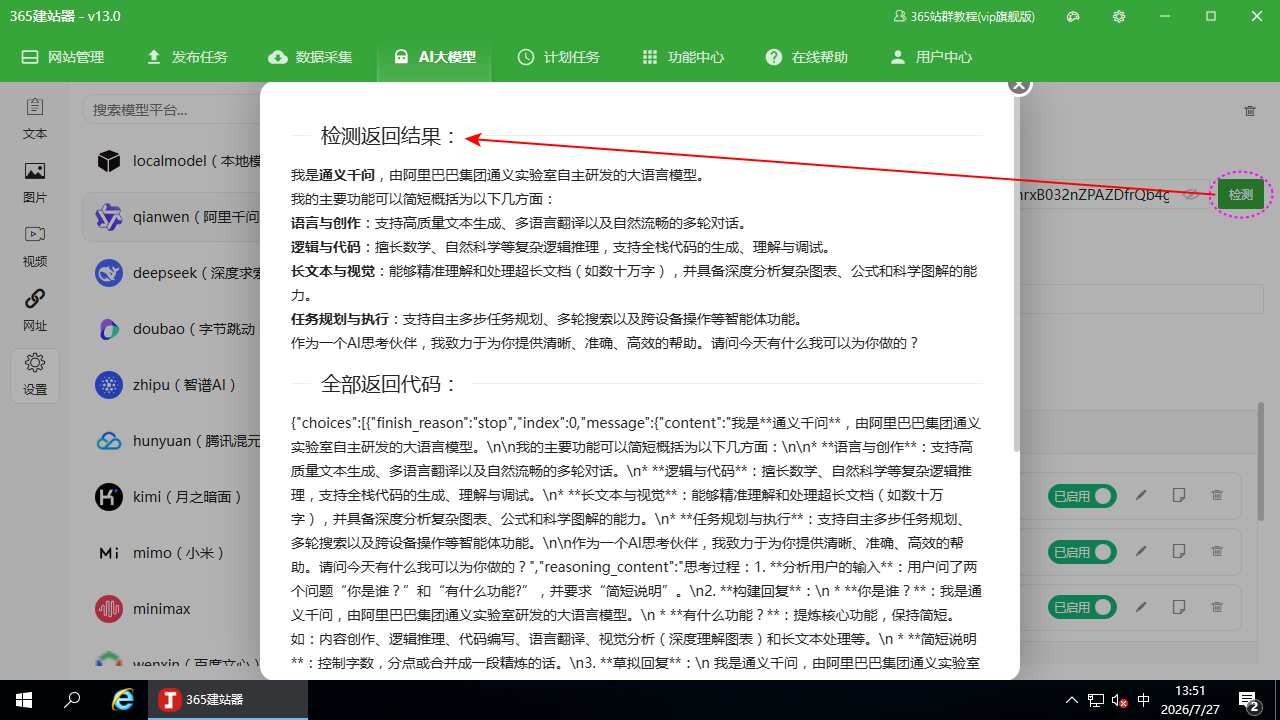Copy the middle enabled model row

1179,551
